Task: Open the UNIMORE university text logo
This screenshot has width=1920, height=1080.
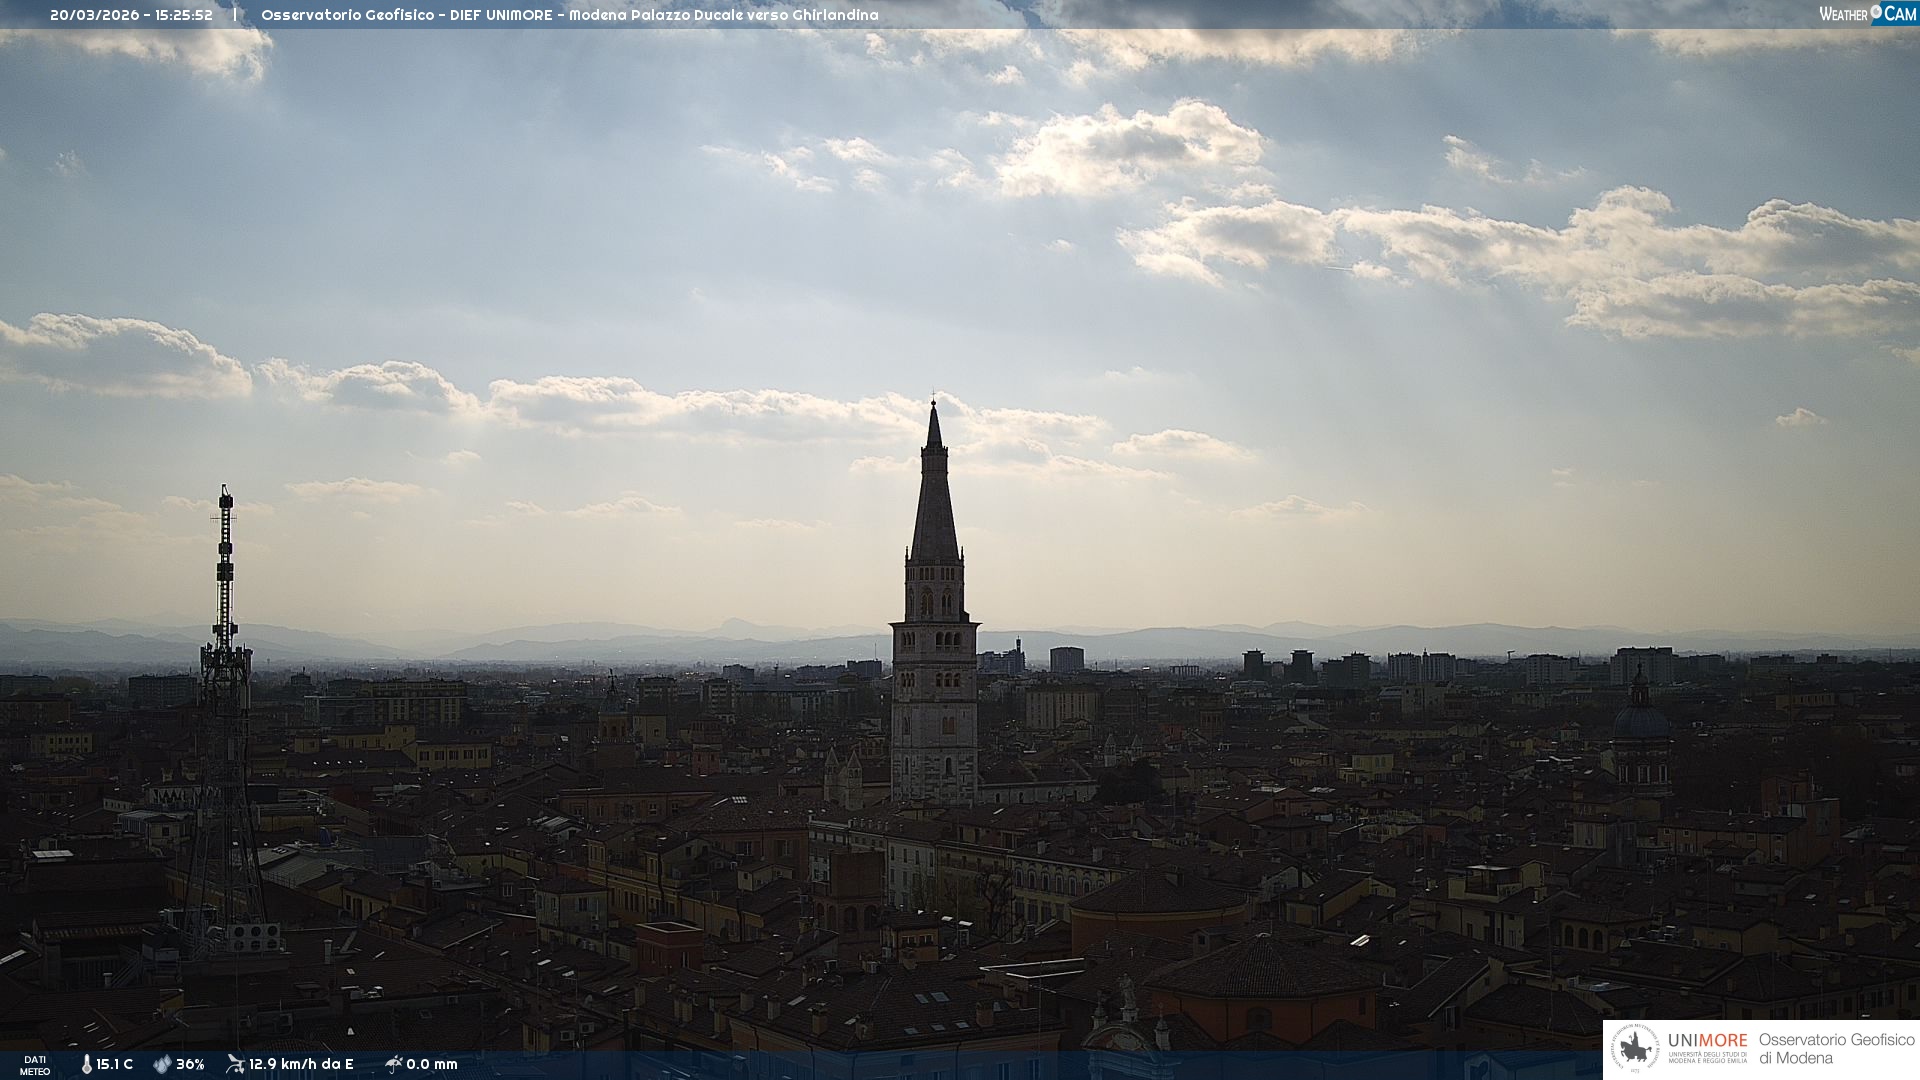Action: pos(1707,1041)
